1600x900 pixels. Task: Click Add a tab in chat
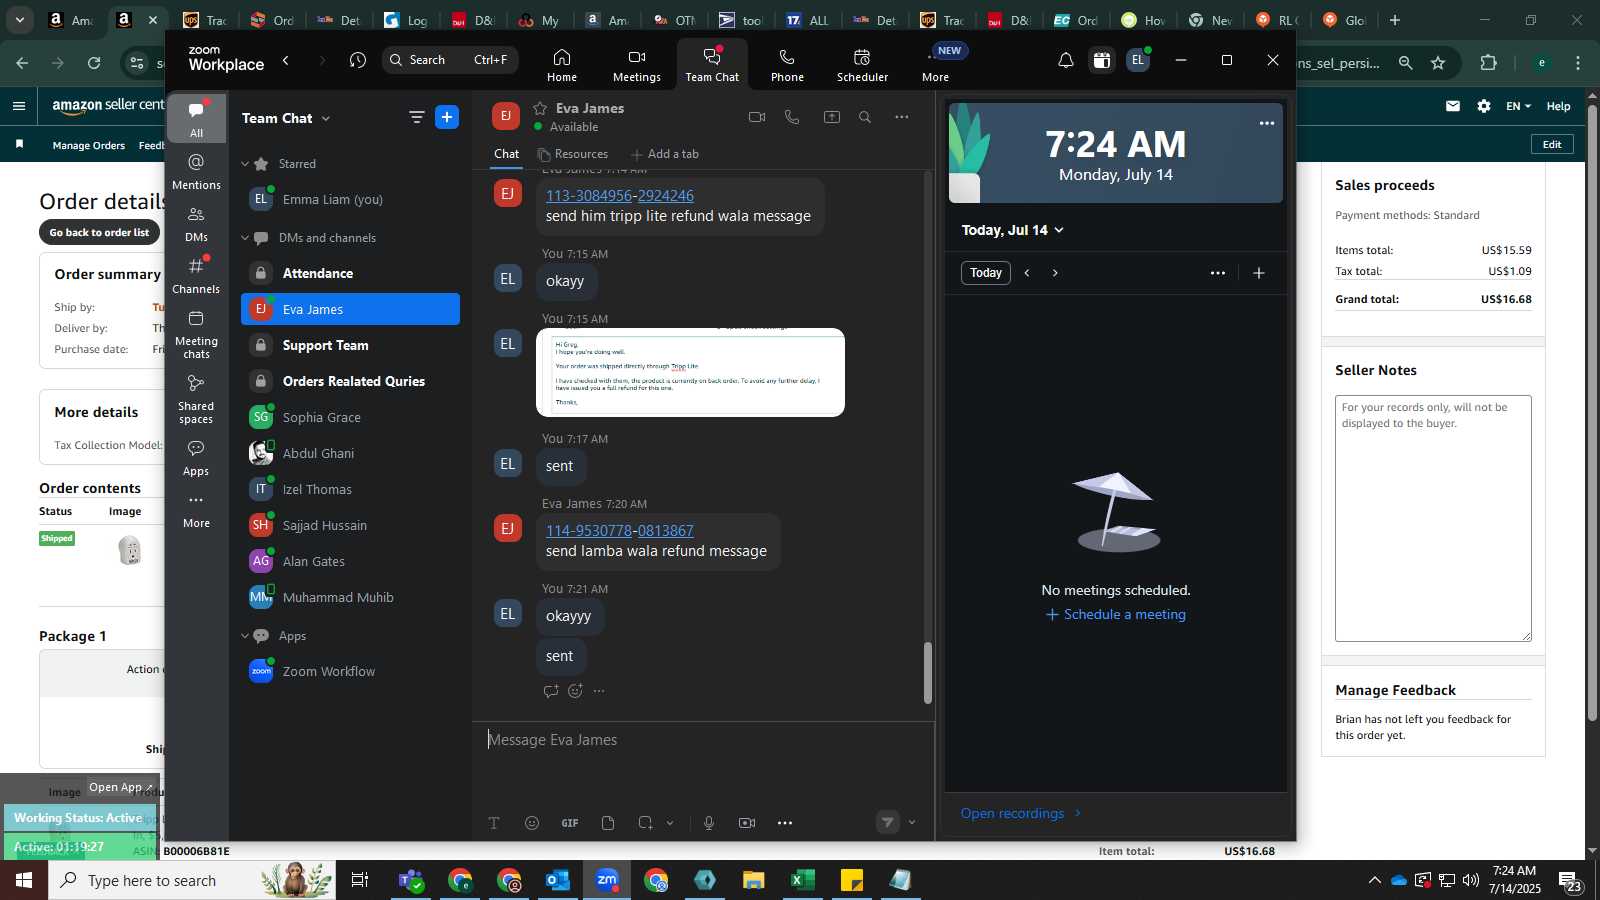pyautogui.click(x=665, y=154)
